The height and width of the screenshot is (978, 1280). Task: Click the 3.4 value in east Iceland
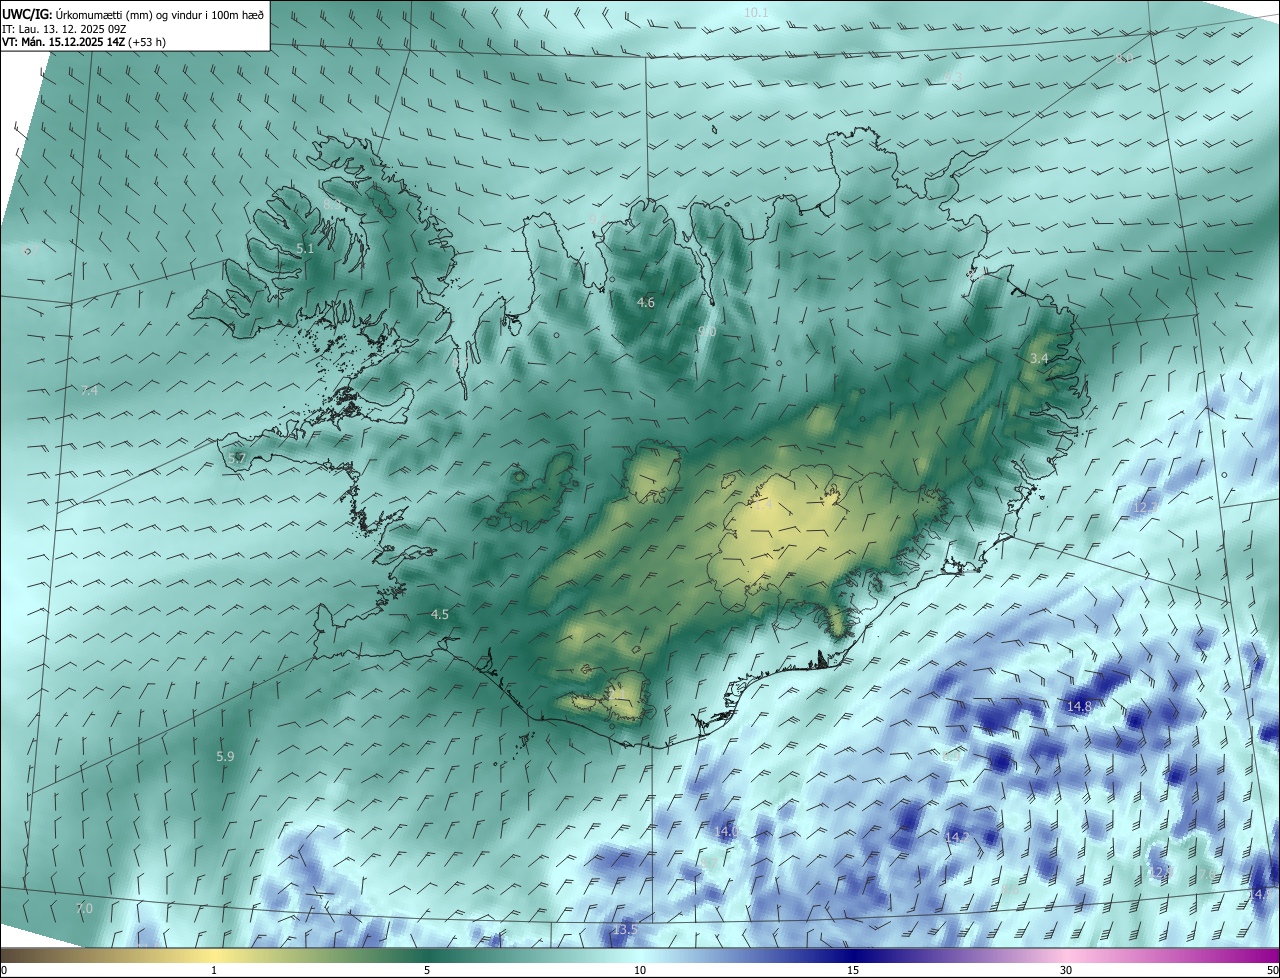tap(1039, 358)
